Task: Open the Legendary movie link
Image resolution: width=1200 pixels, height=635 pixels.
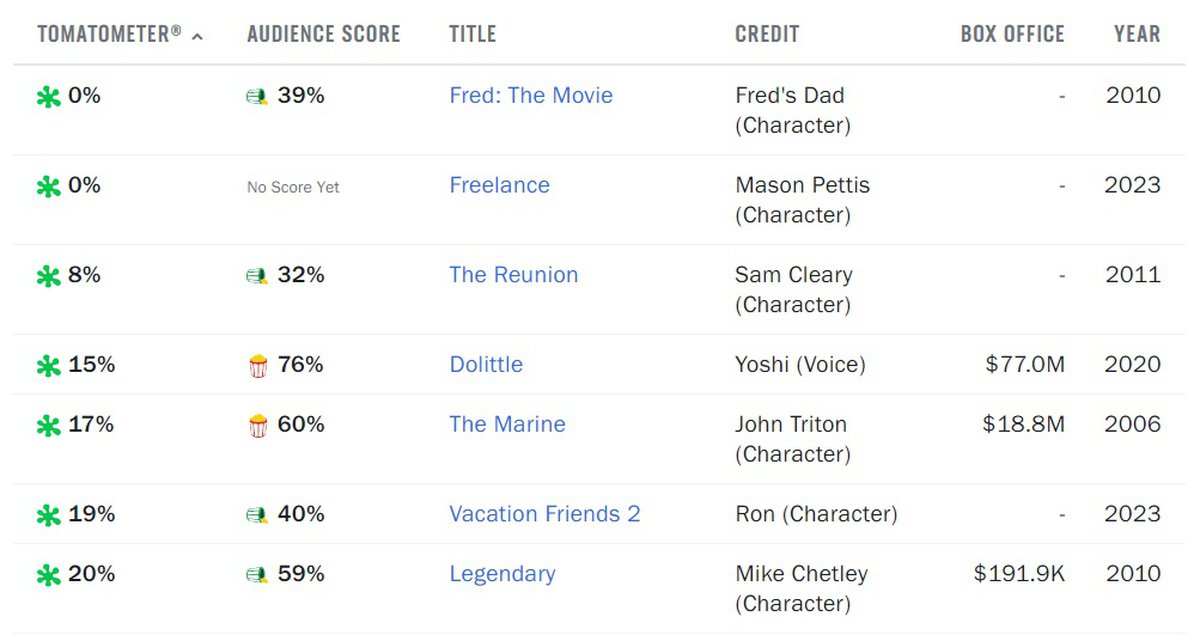Action: click(x=502, y=575)
